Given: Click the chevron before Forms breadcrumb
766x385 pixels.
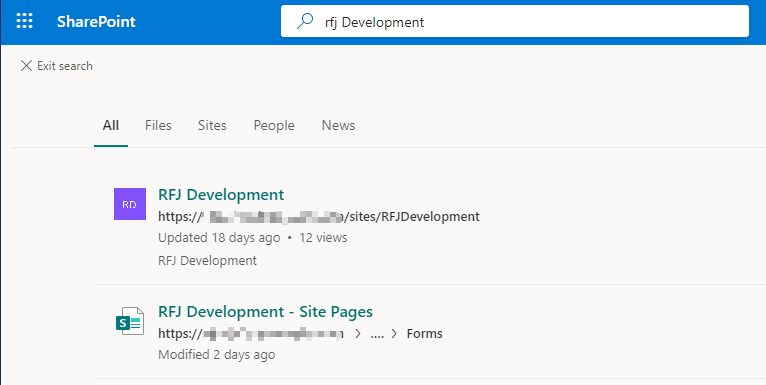Looking at the screenshot, I should point(395,334).
